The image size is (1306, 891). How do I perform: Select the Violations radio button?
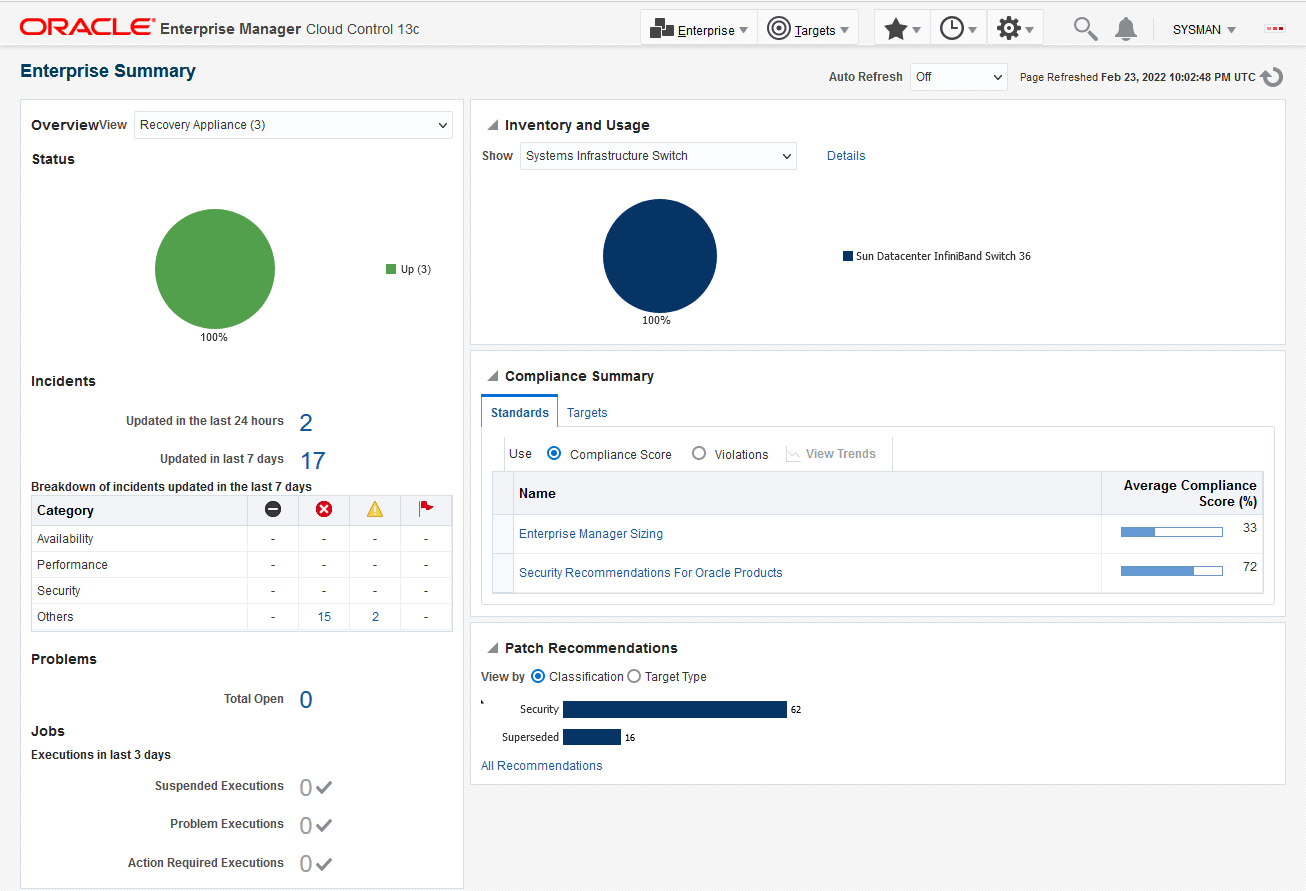click(699, 454)
